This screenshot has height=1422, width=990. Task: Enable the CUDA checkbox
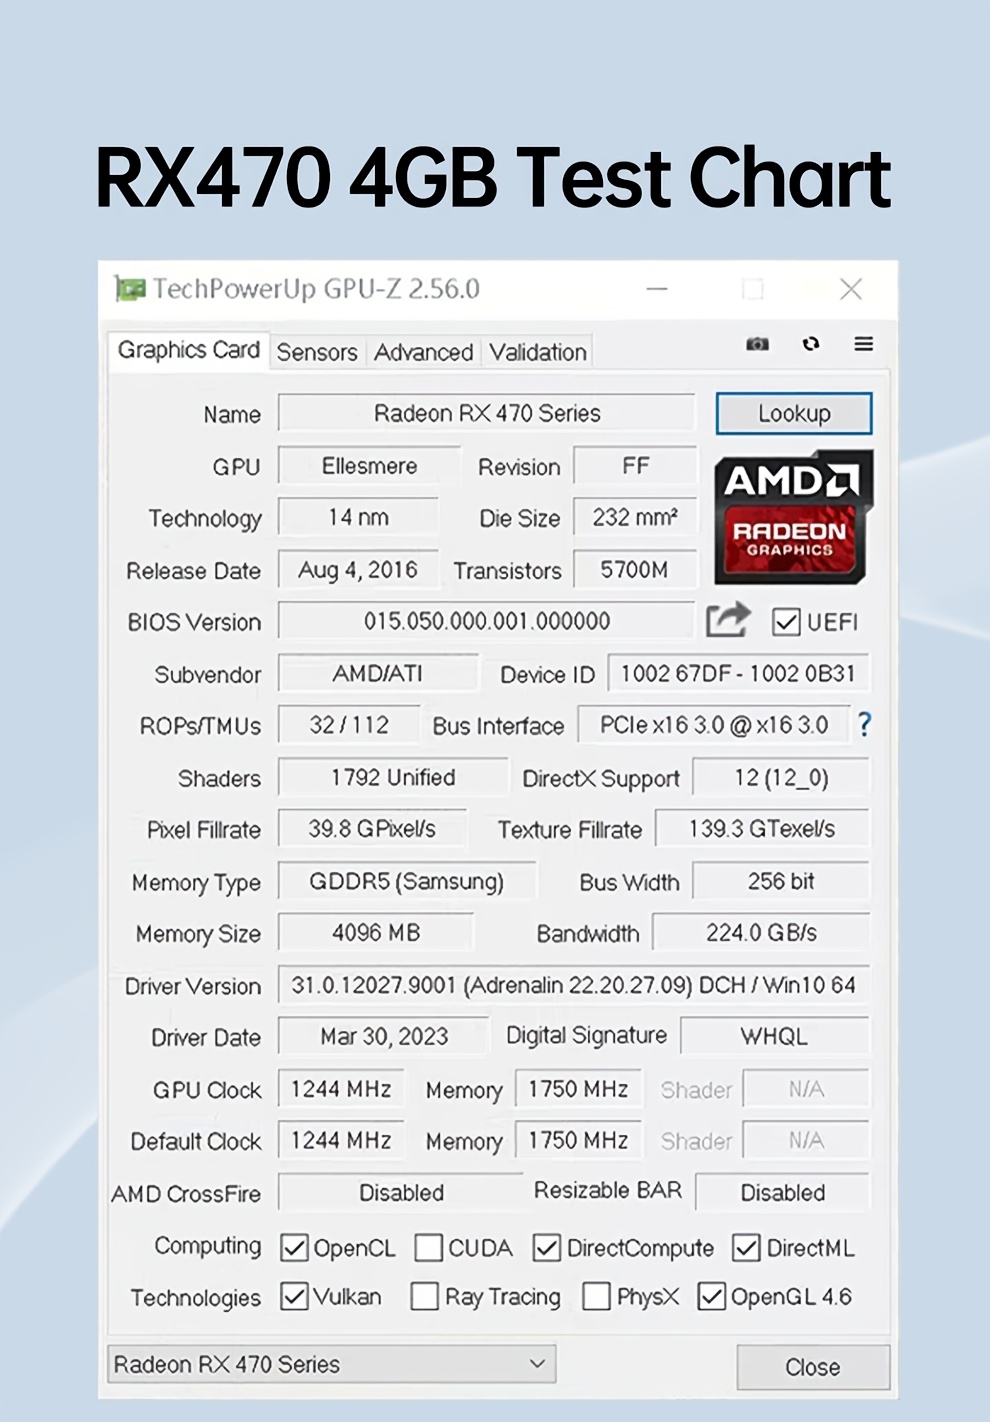click(x=428, y=1248)
